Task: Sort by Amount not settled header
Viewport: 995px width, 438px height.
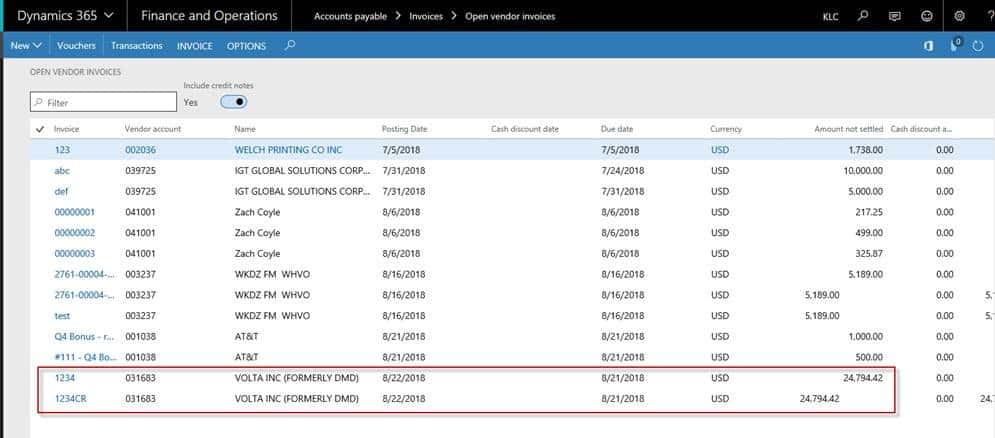Action: click(x=848, y=129)
